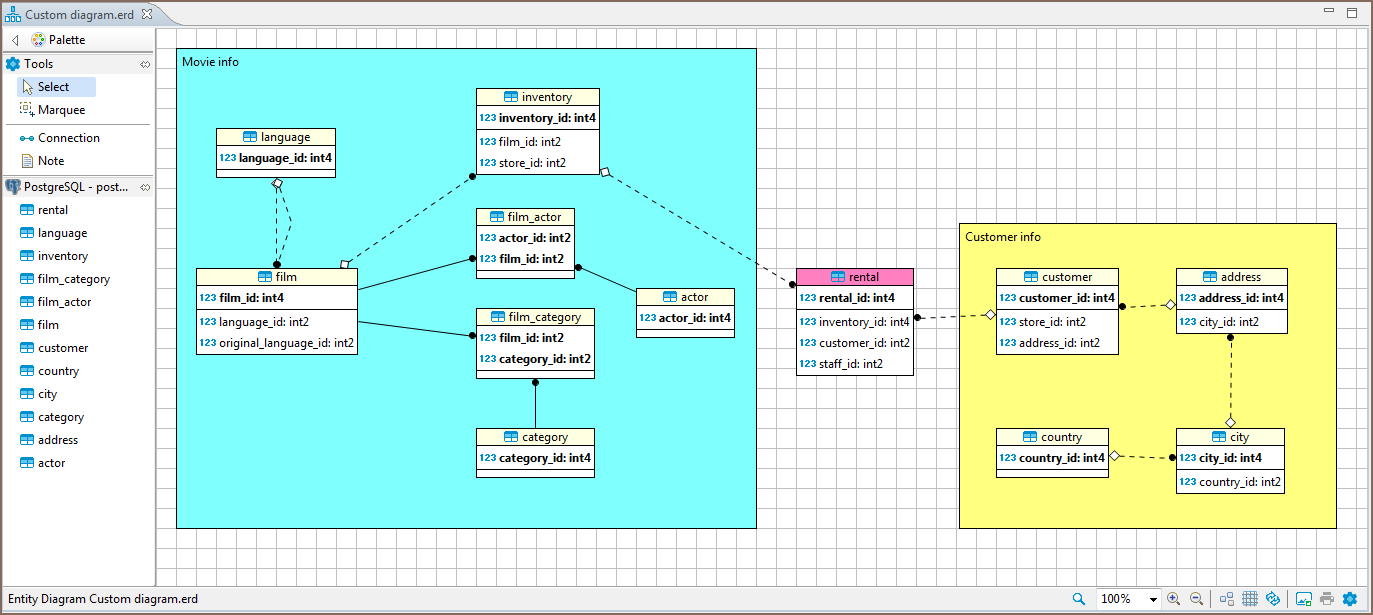Select the Marquee tool in the palette
The height and width of the screenshot is (615, 1373).
click(x=62, y=109)
